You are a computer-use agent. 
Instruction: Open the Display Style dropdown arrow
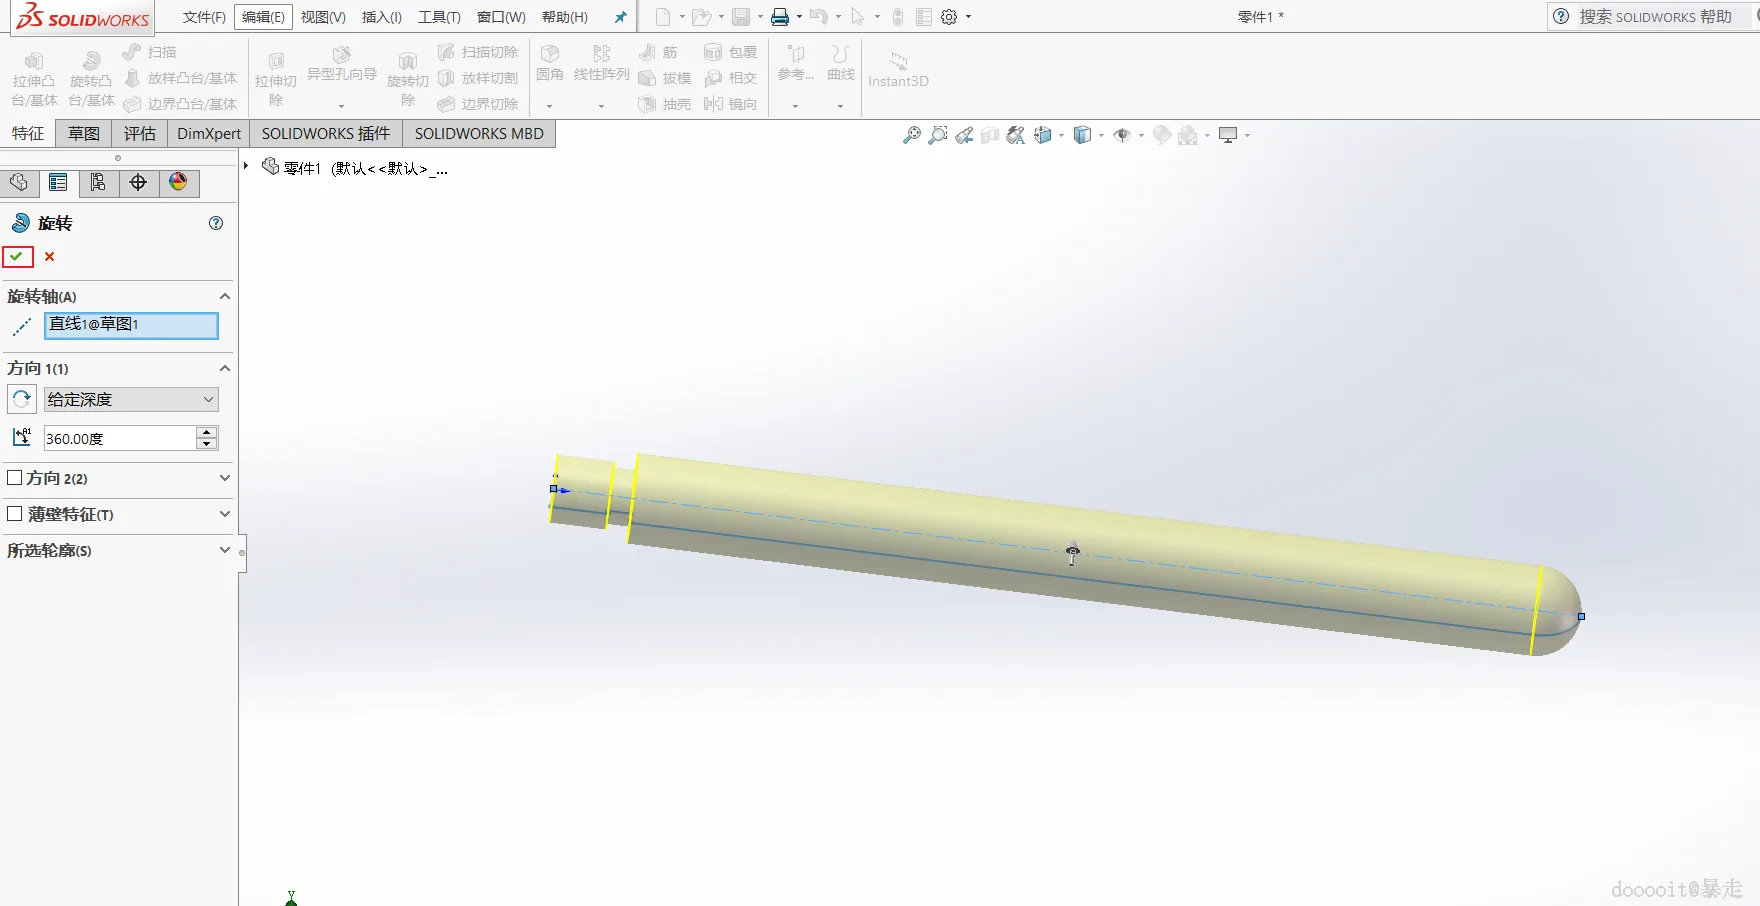coord(1101,135)
